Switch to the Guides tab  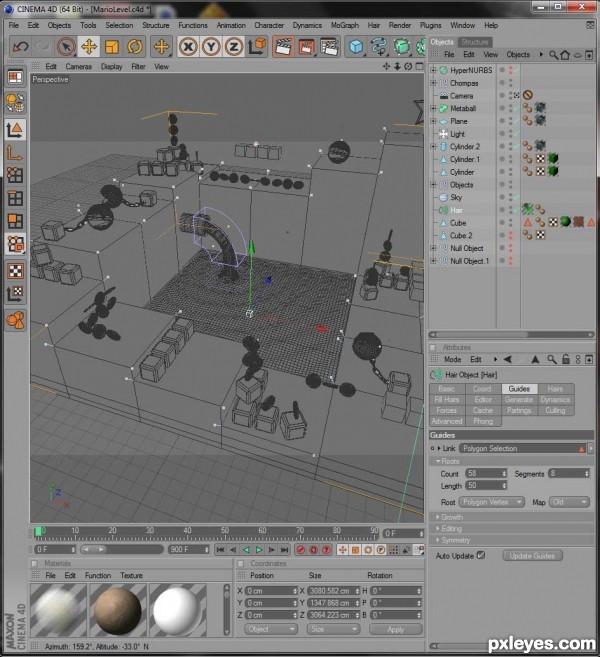point(519,389)
